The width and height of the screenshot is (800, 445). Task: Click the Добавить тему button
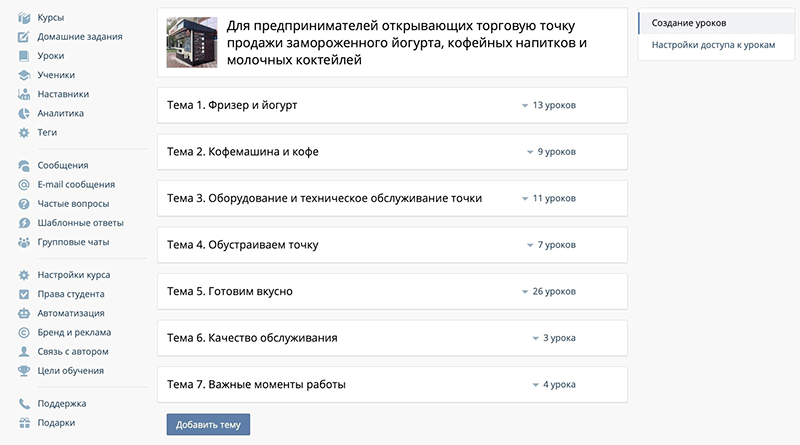(x=208, y=424)
